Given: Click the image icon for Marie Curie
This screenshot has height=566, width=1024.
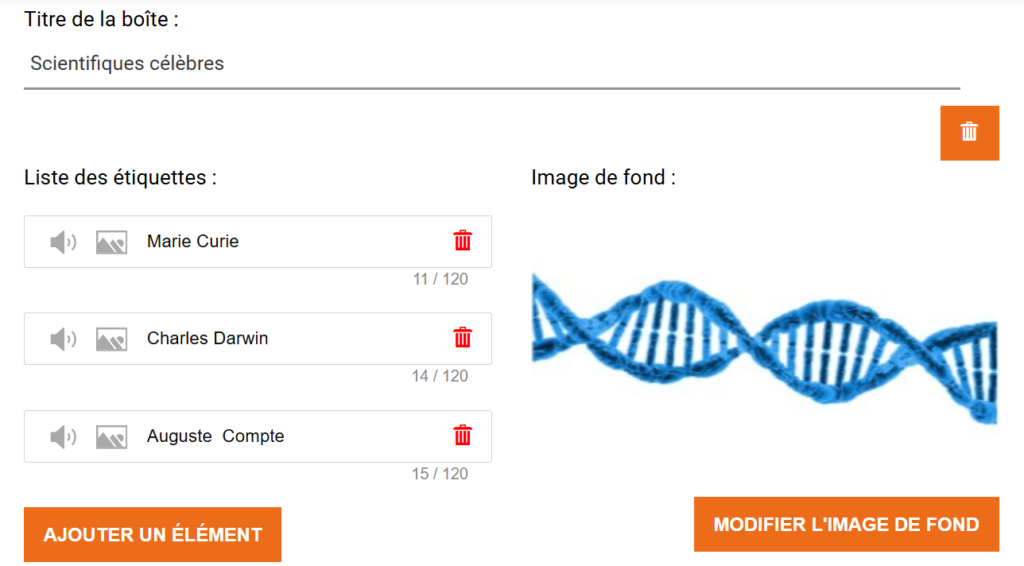Looking at the screenshot, I should tap(111, 242).
